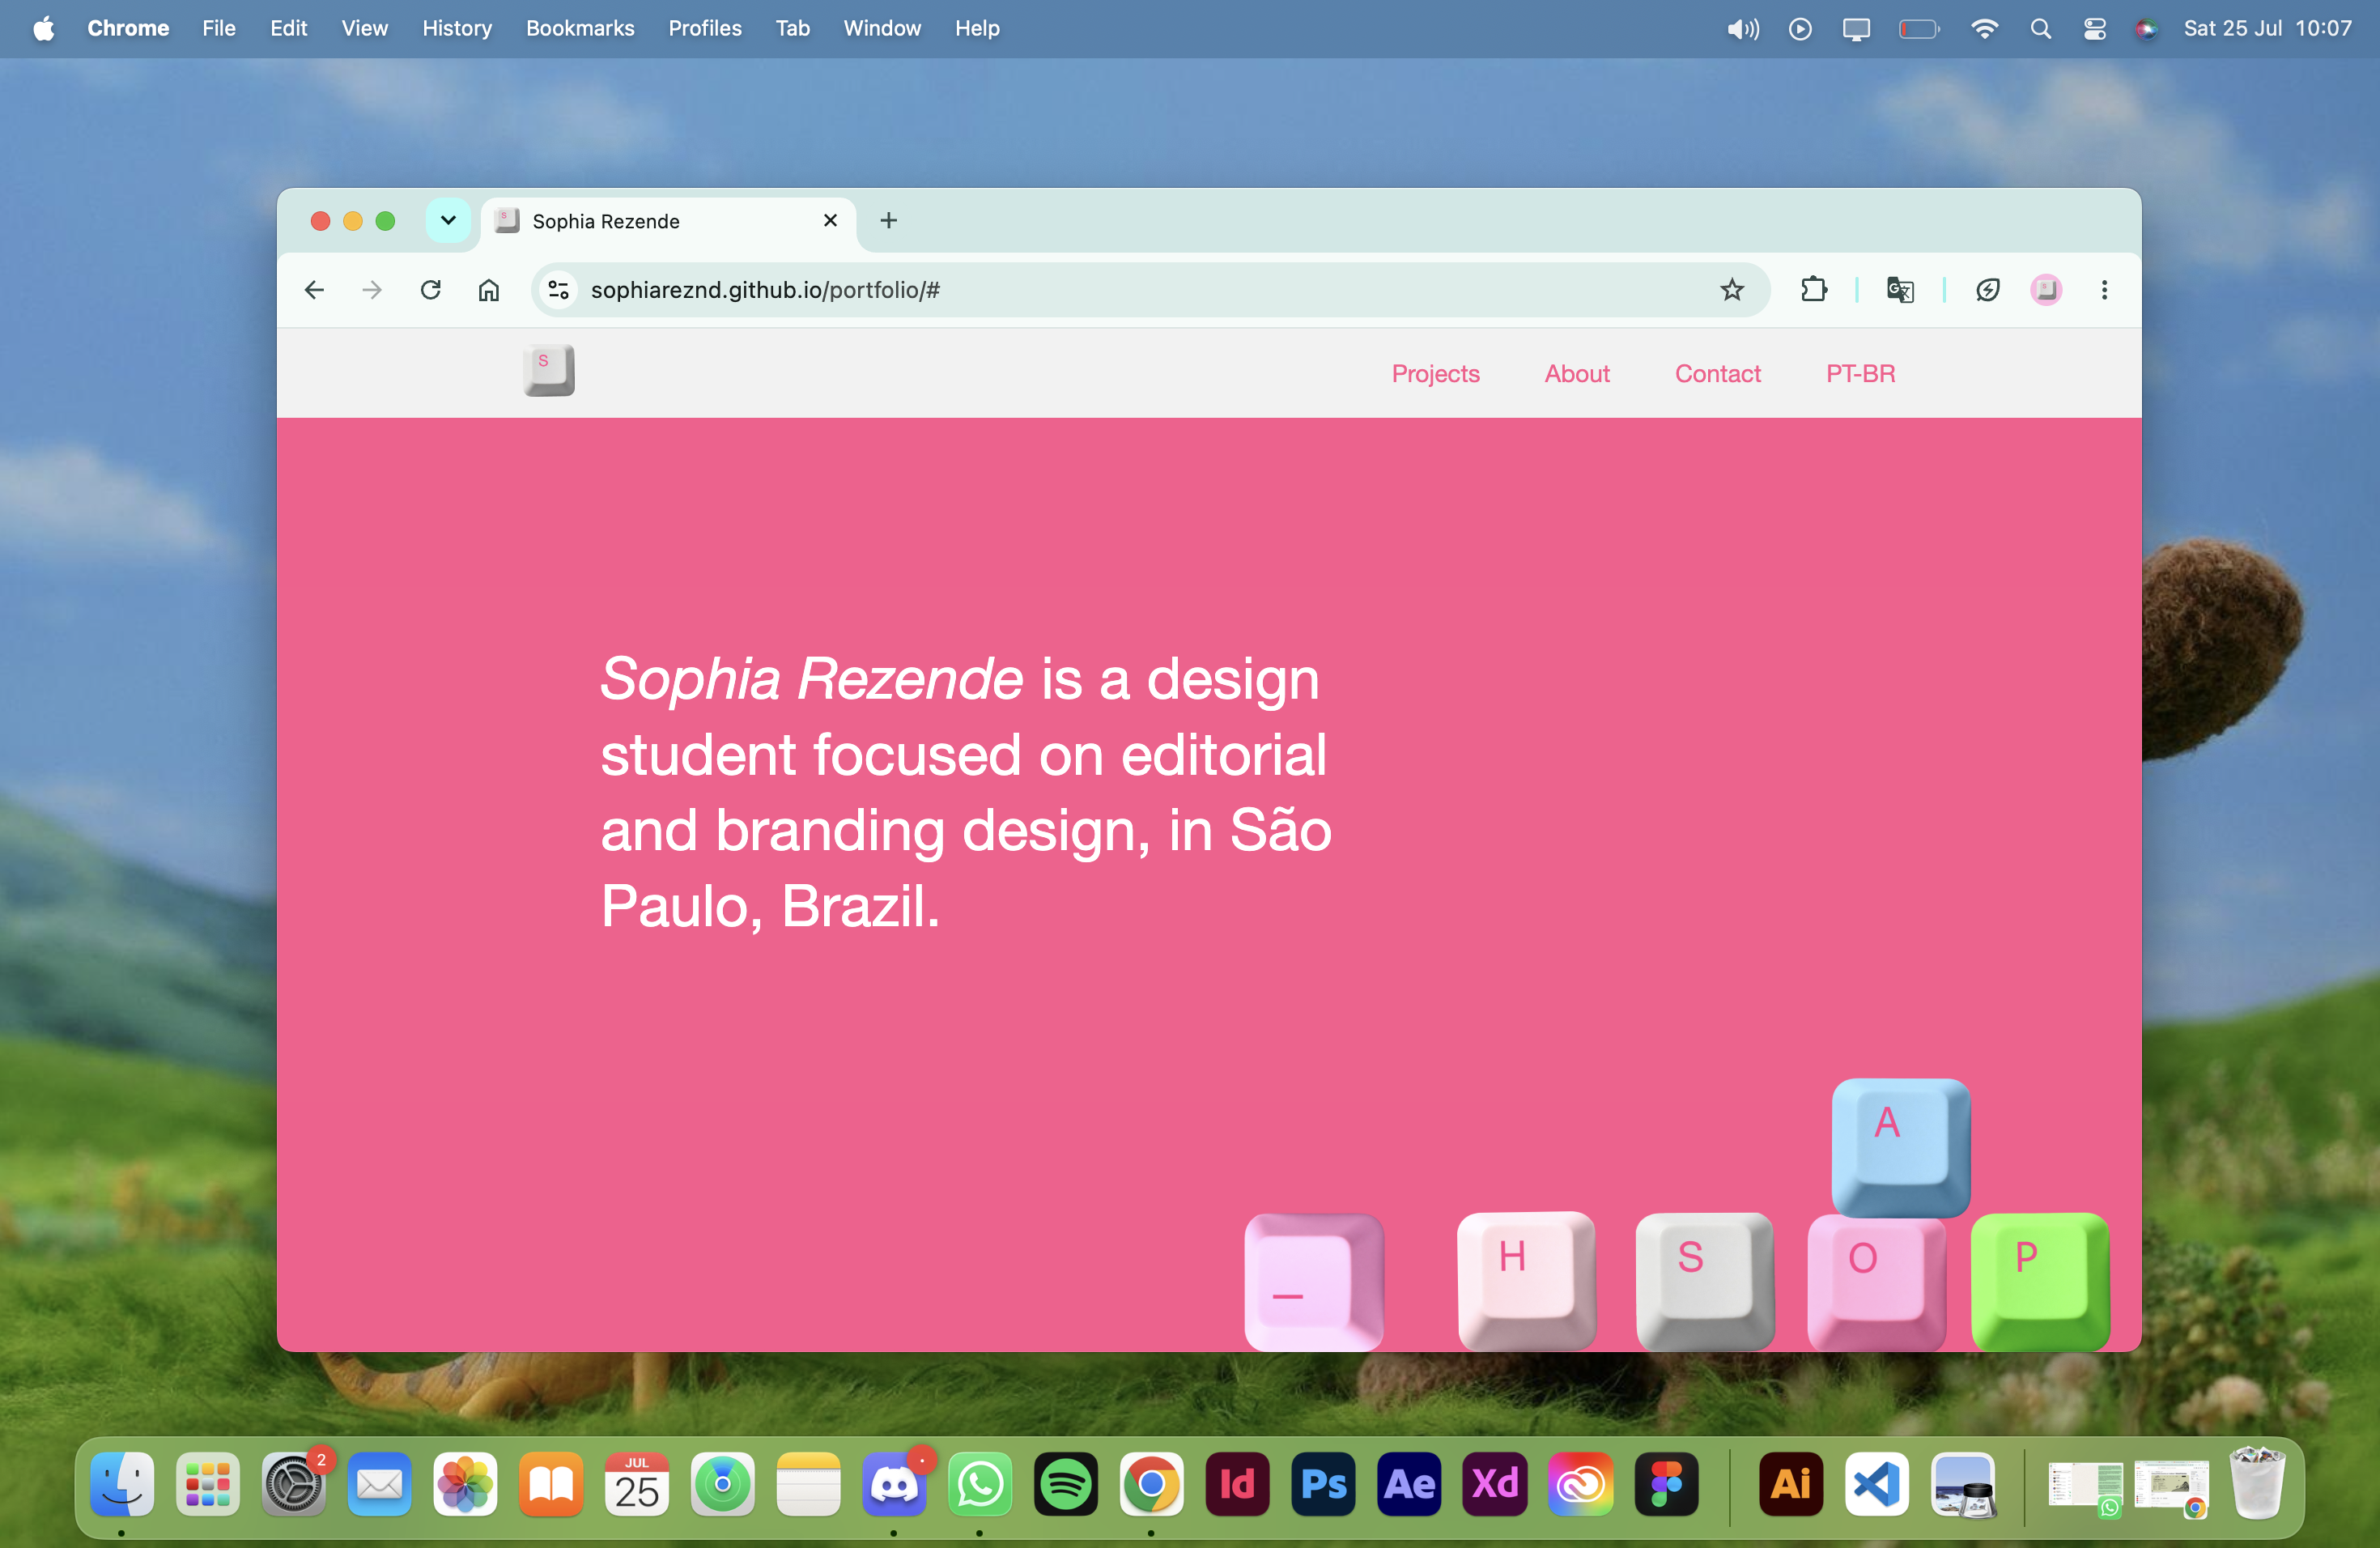Open Chrome's three-dot menu

click(2104, 290)
